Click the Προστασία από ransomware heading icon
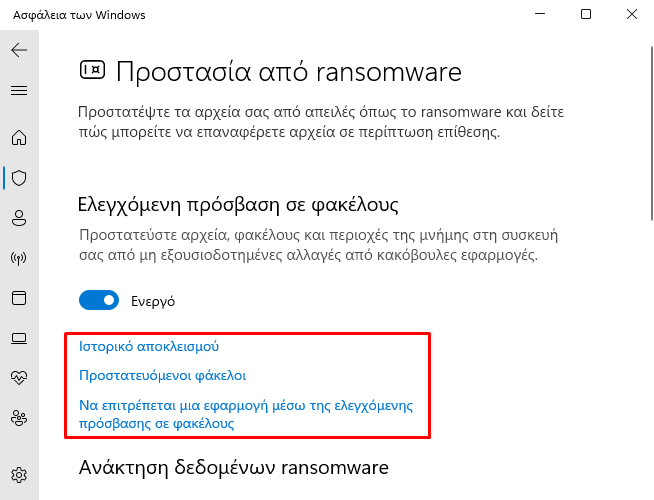654x500 pixels. click(92, 70)
